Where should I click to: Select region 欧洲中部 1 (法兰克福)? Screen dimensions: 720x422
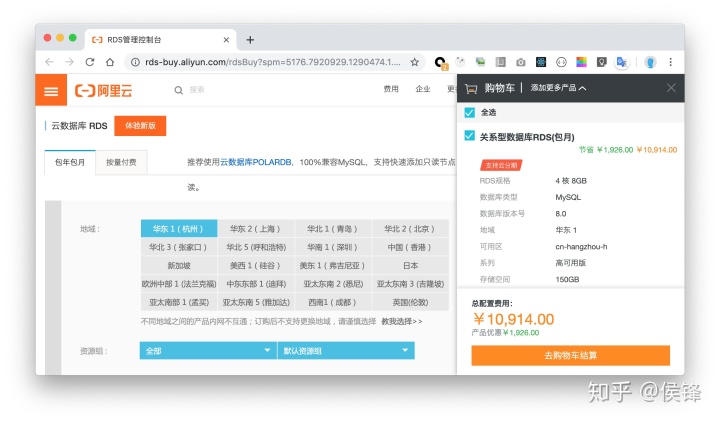tap(179, 284)
